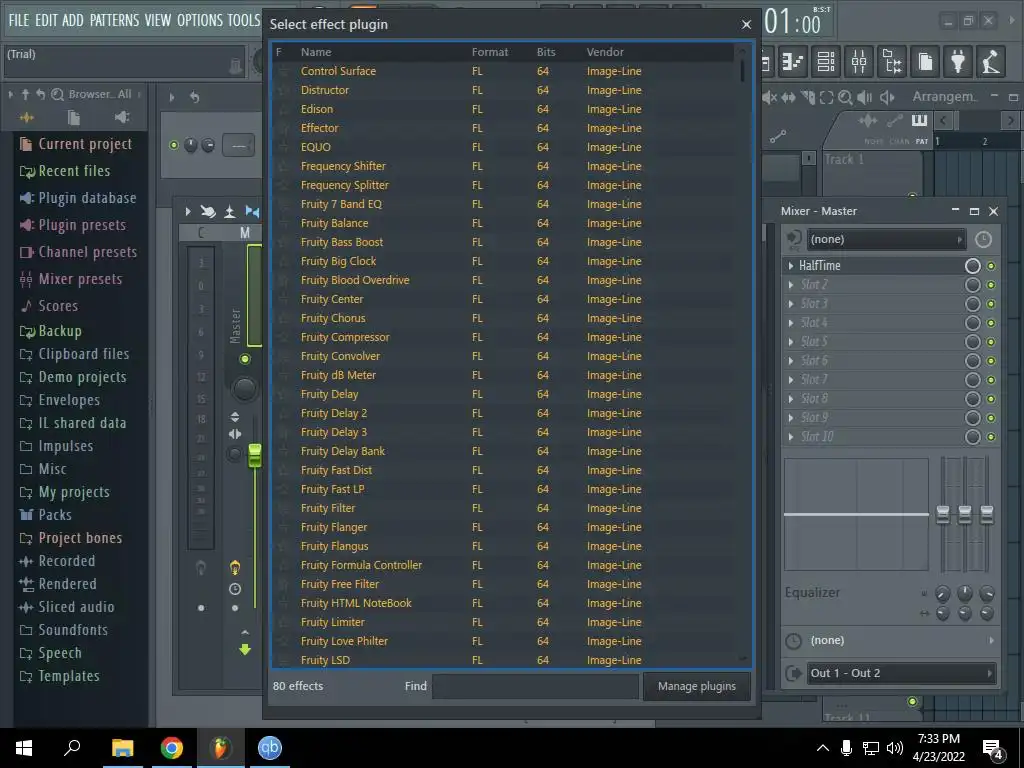Open the Piano roll view from toolbar

(x=793, y=62)
